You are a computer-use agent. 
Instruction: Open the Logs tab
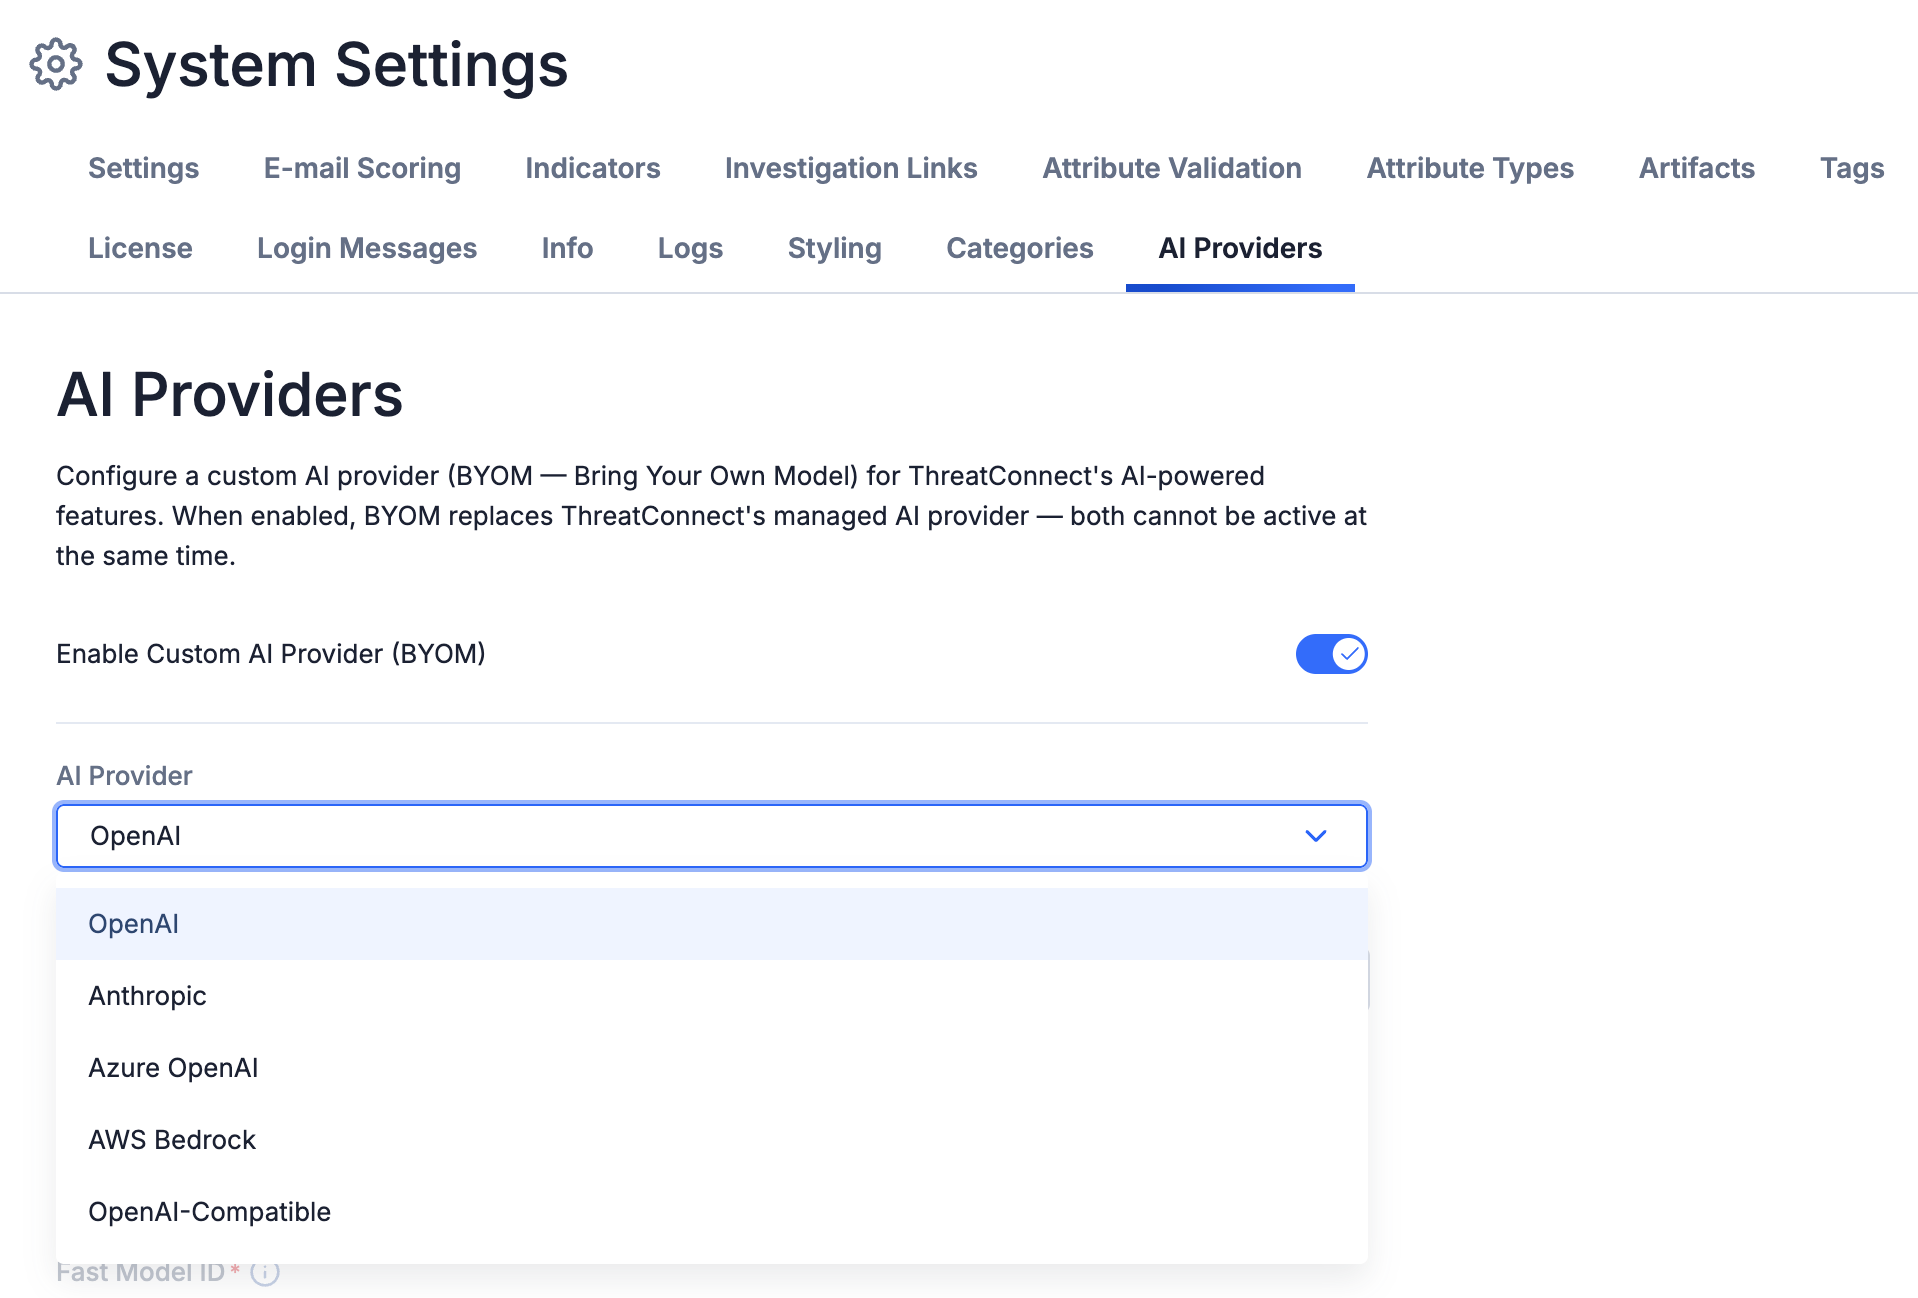690,248
